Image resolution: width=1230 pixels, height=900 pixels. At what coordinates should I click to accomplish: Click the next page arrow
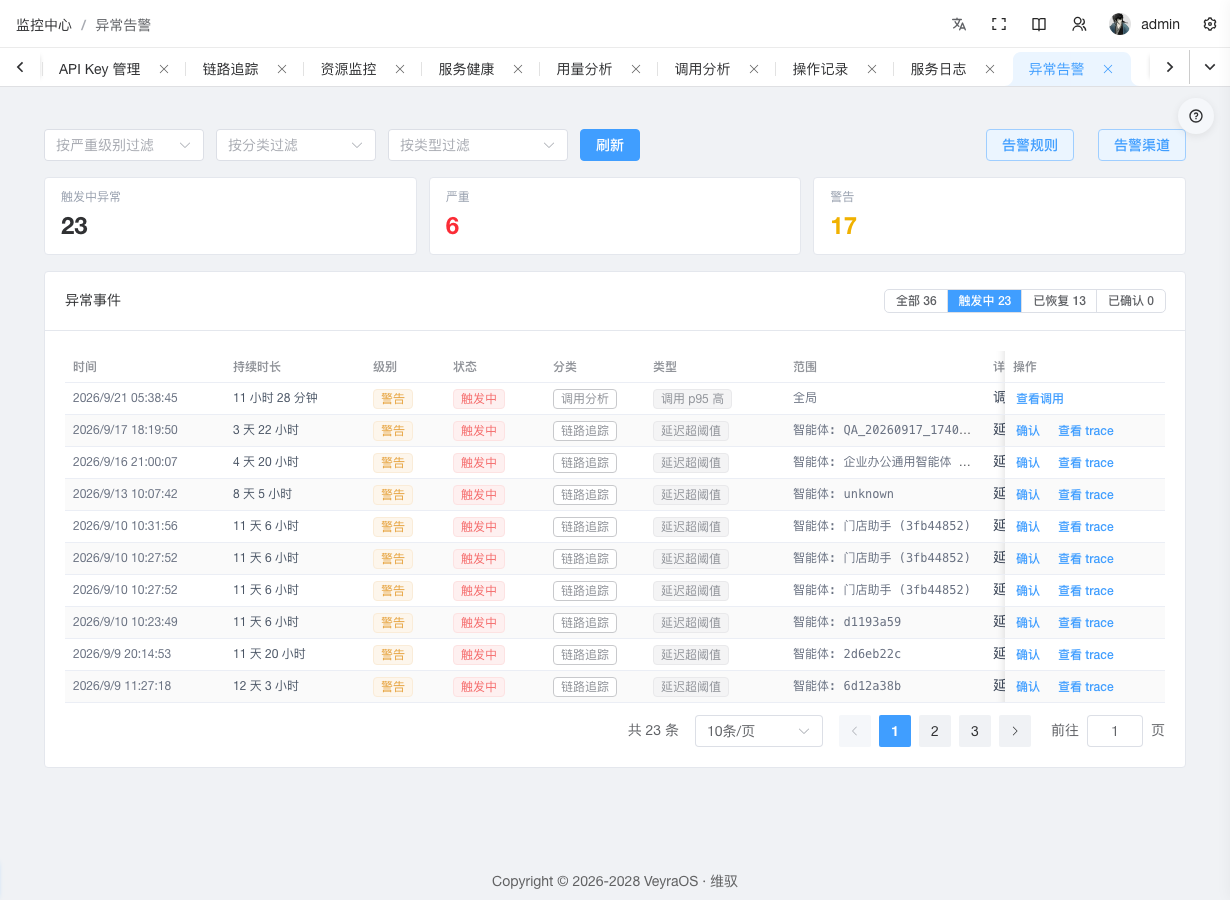[x=1014, y=731]
